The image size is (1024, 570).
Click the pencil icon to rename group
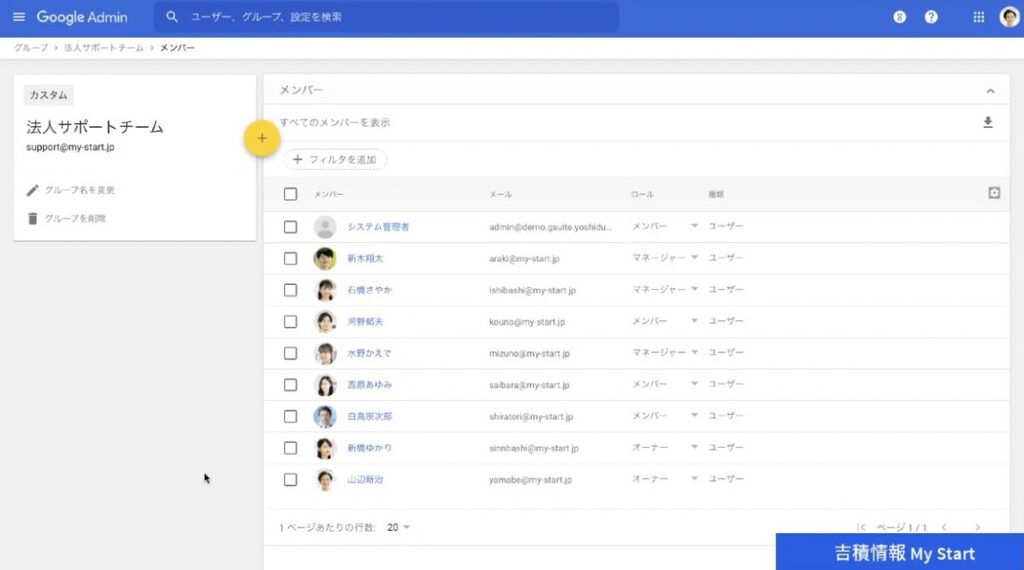(x=33, y=190)
